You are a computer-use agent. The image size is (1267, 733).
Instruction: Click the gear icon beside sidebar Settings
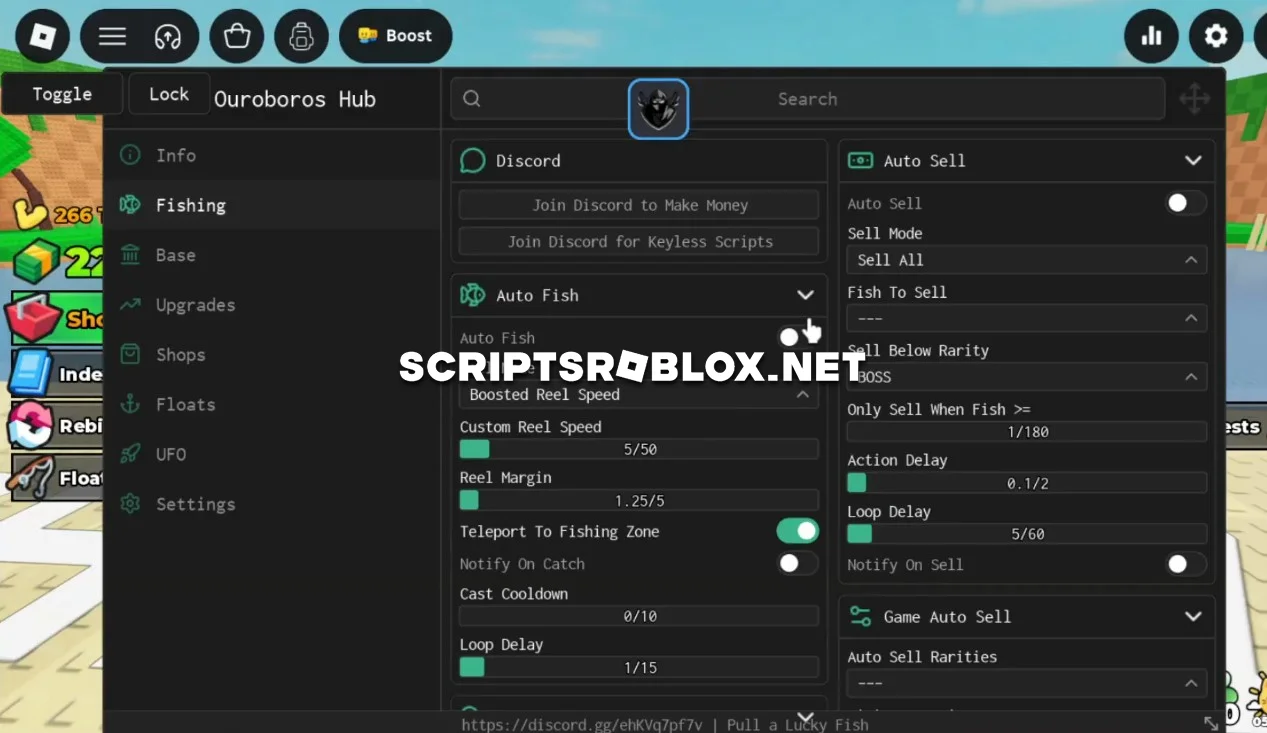pos(130,504)
